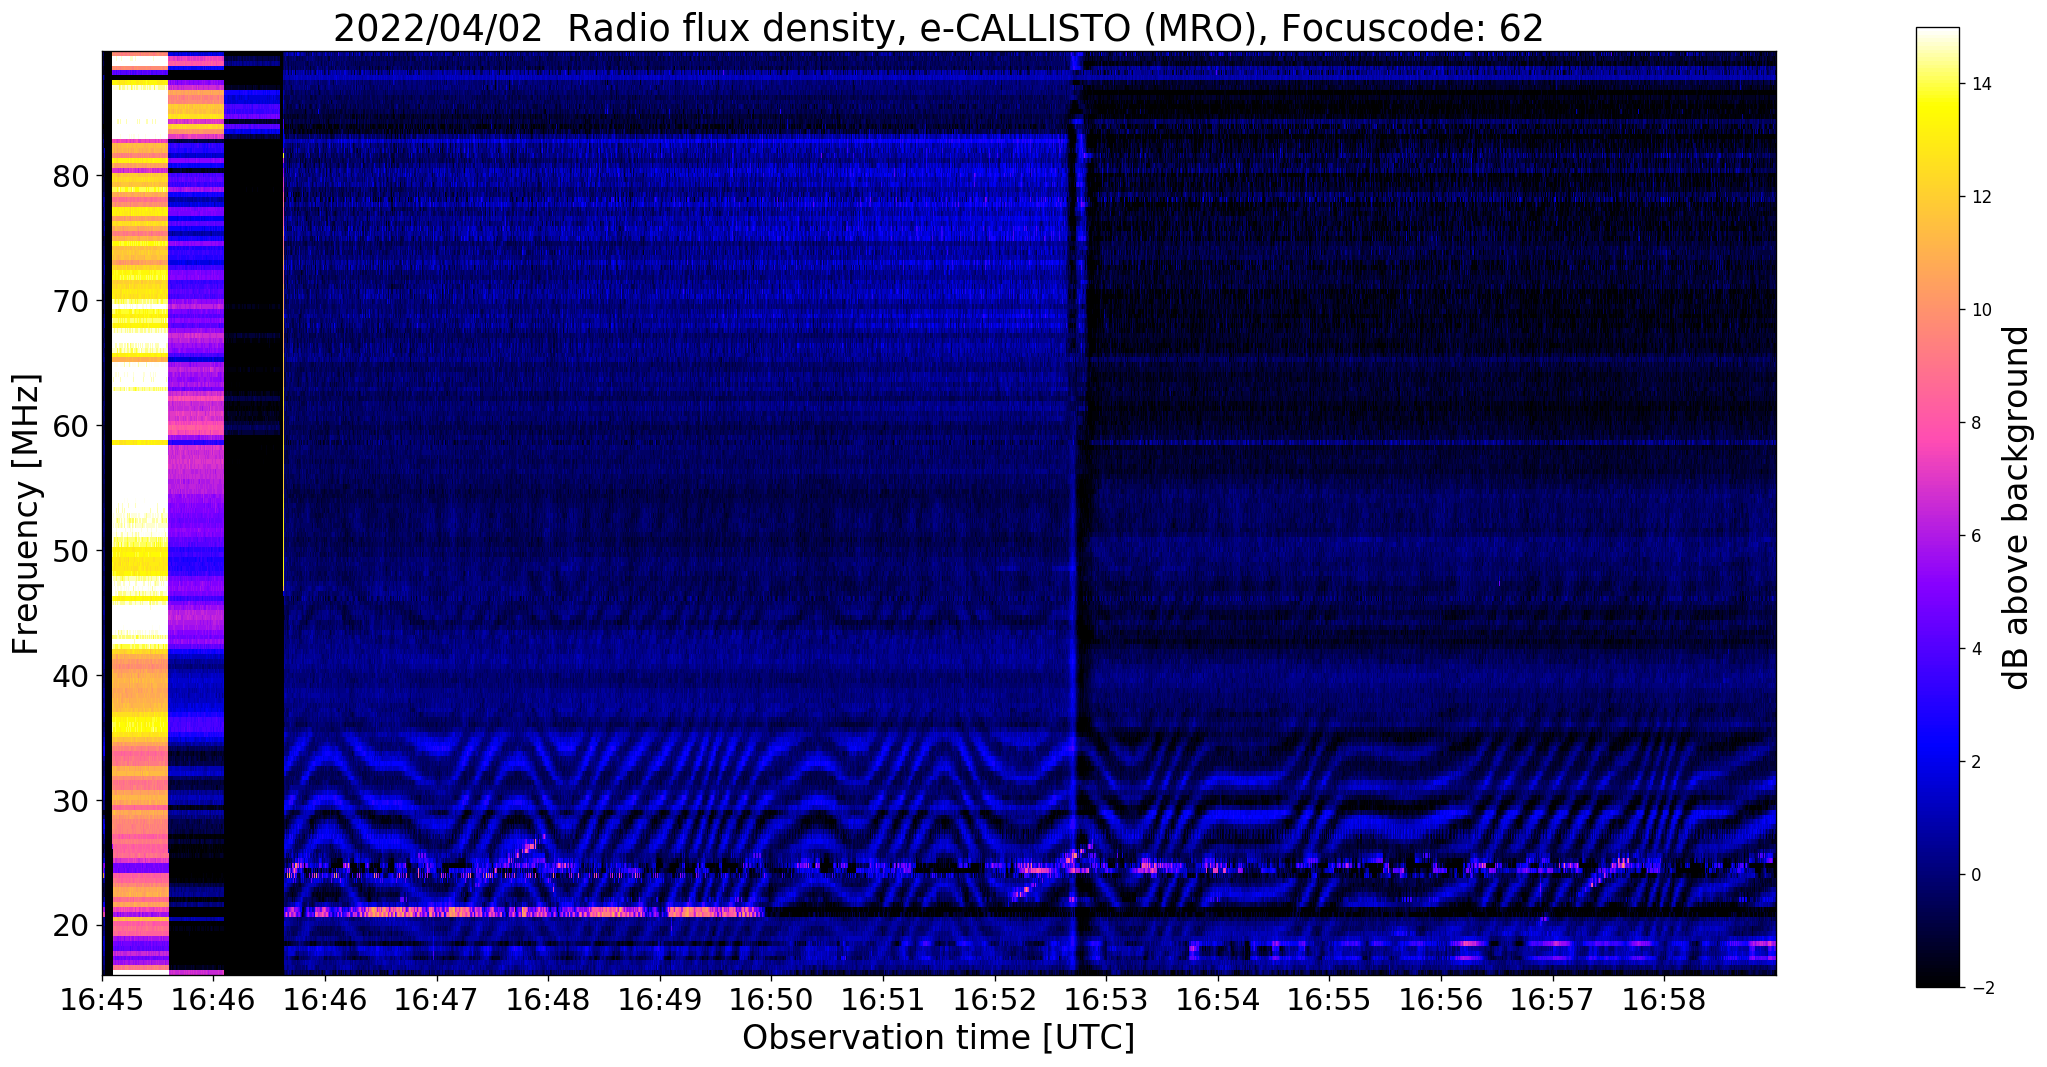The width and height of the screenshot is (2047, 1067).
Task: Click the 'Observation time [UTC]' x-axis label
Action: pos(938,1038)
